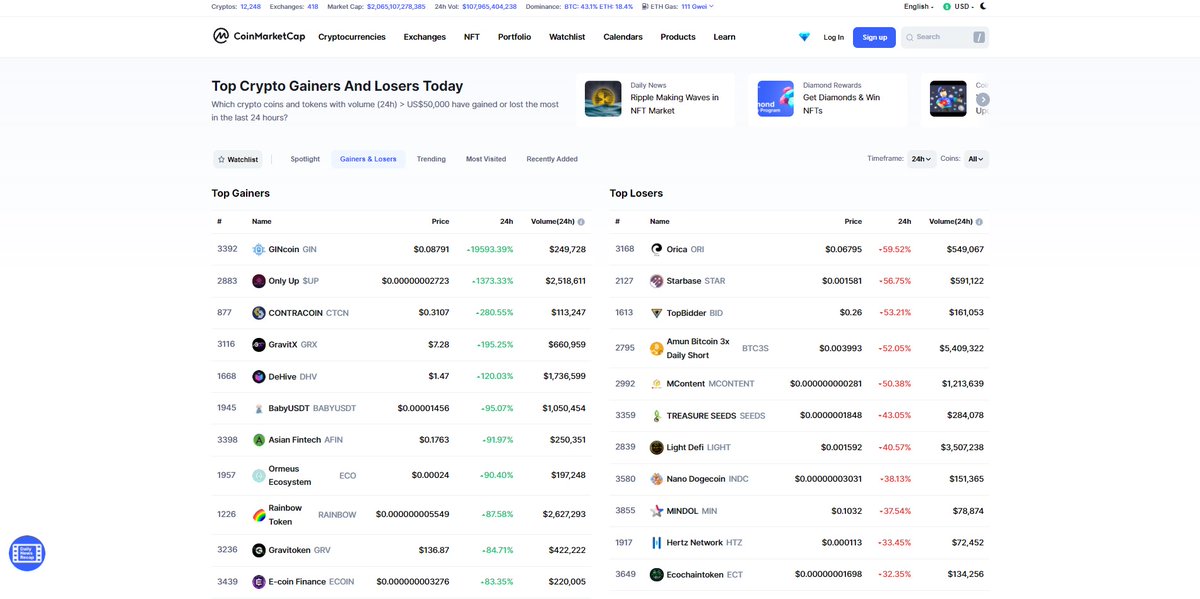Click the Top Gainers volume info icon
Viewport: 1200px width, 599px height.
581,222
